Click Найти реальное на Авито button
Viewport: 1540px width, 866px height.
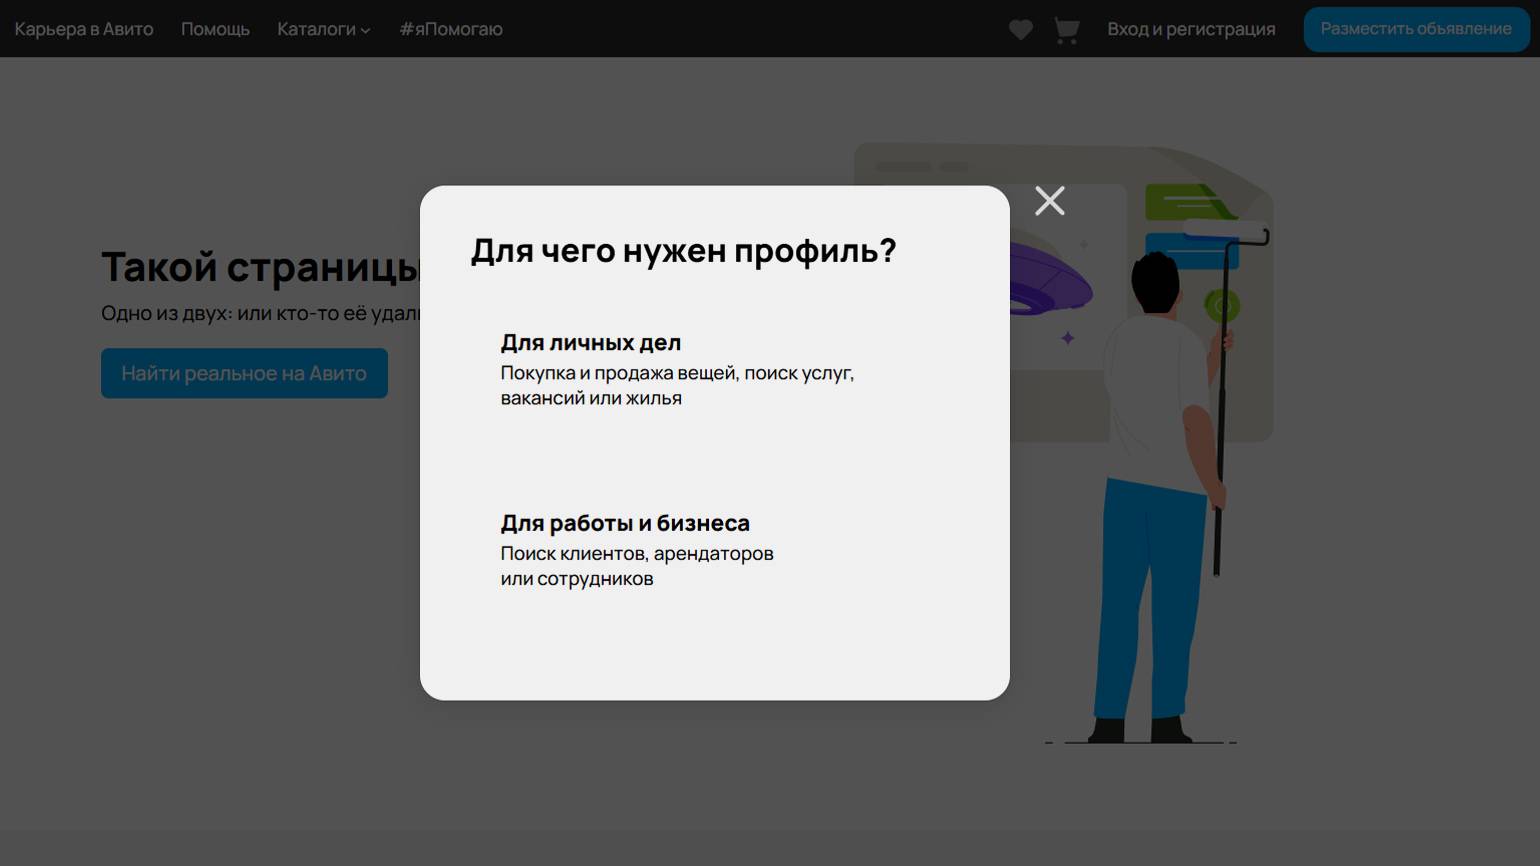click(x=244, y=373)
